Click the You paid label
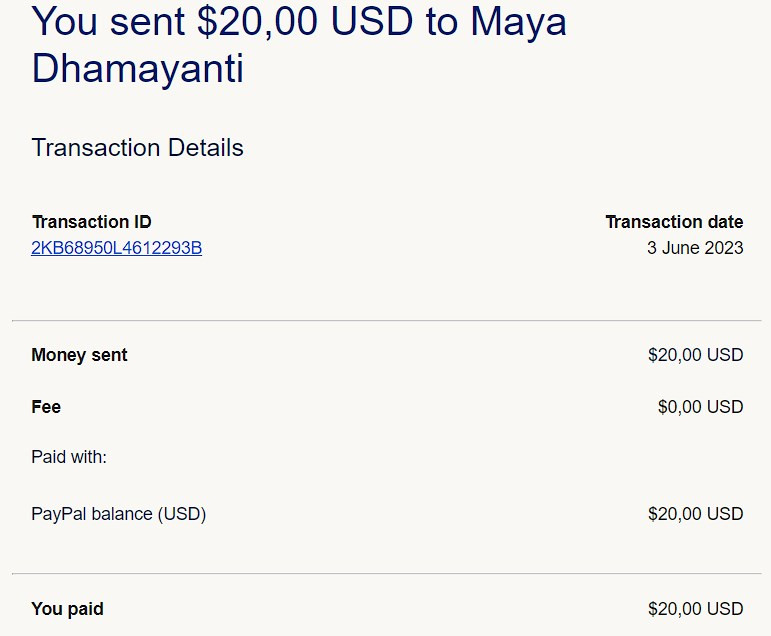This screenshot has width=771, height=636. pos(67,609)
